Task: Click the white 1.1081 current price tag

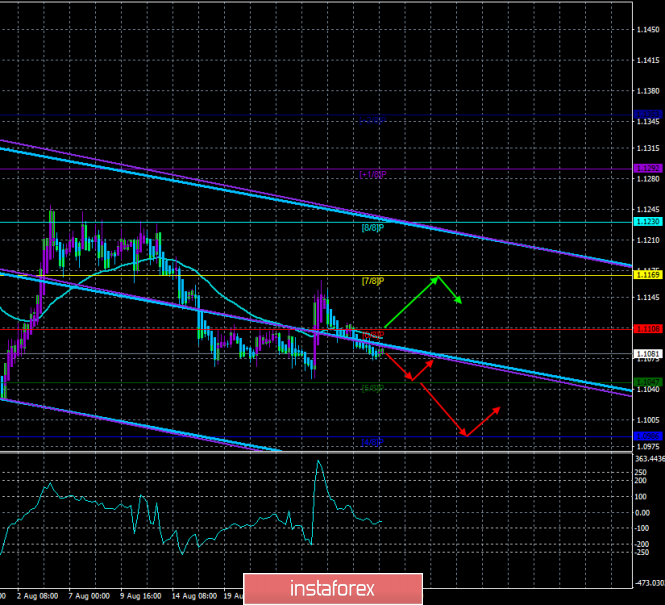Action: tap(649, 353)
